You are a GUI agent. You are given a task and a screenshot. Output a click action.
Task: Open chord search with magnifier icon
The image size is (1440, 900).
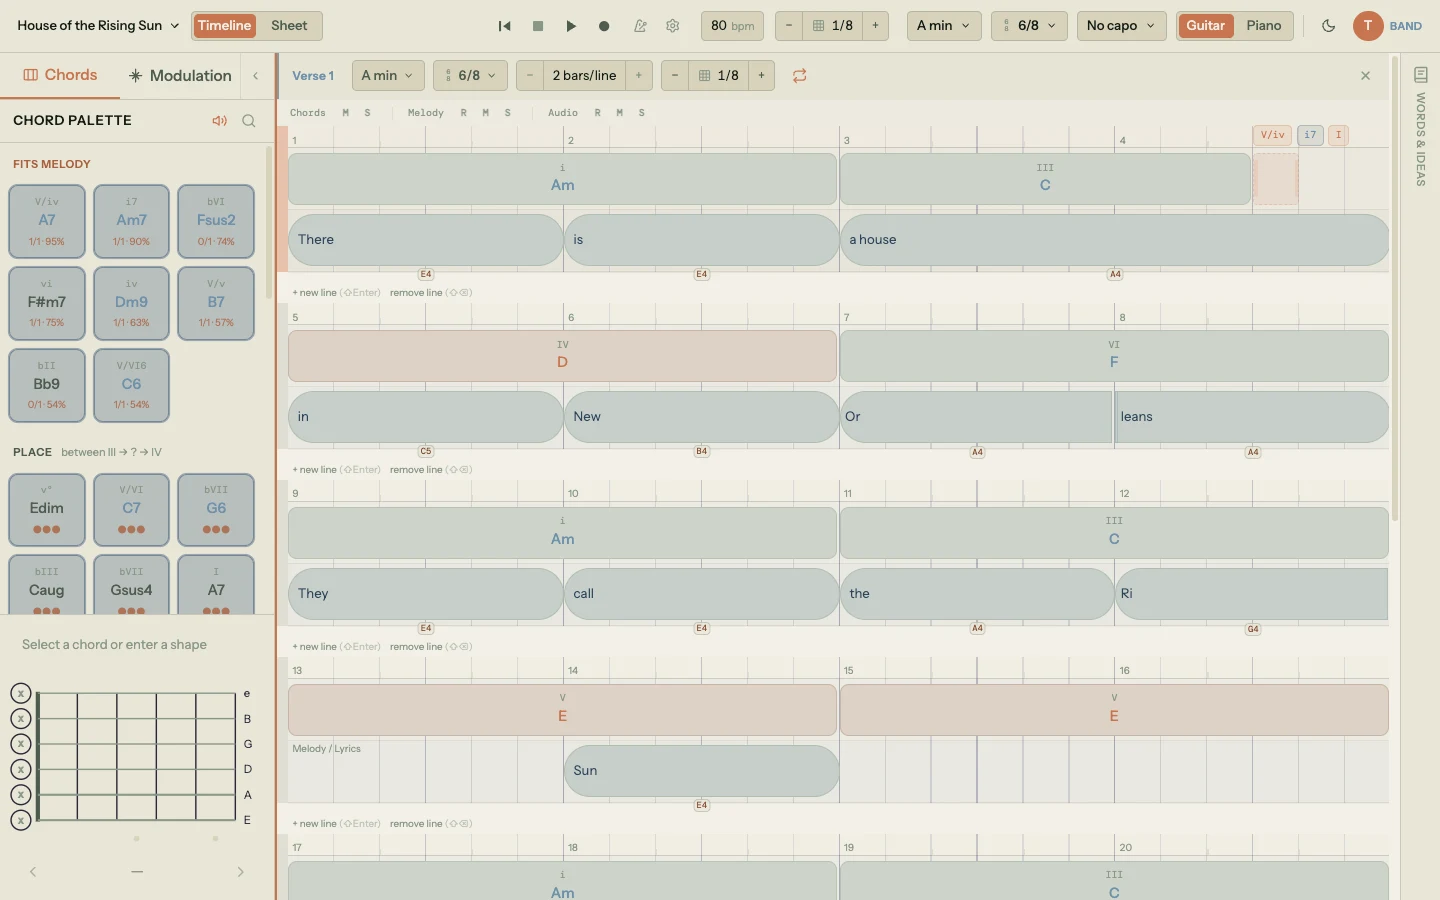click(x=248, y=120)
